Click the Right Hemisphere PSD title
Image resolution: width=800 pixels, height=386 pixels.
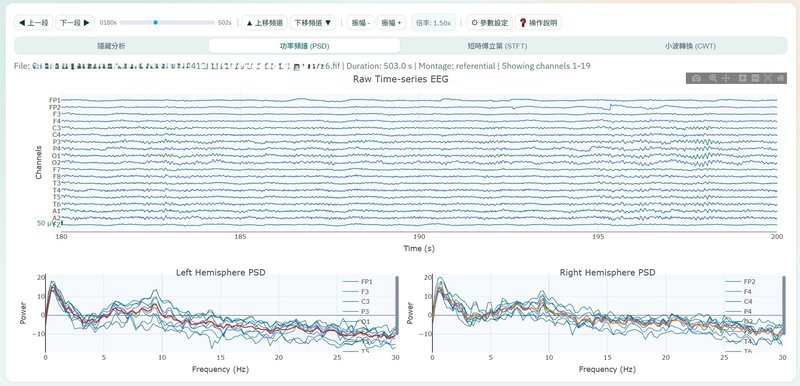coord(607,273)
